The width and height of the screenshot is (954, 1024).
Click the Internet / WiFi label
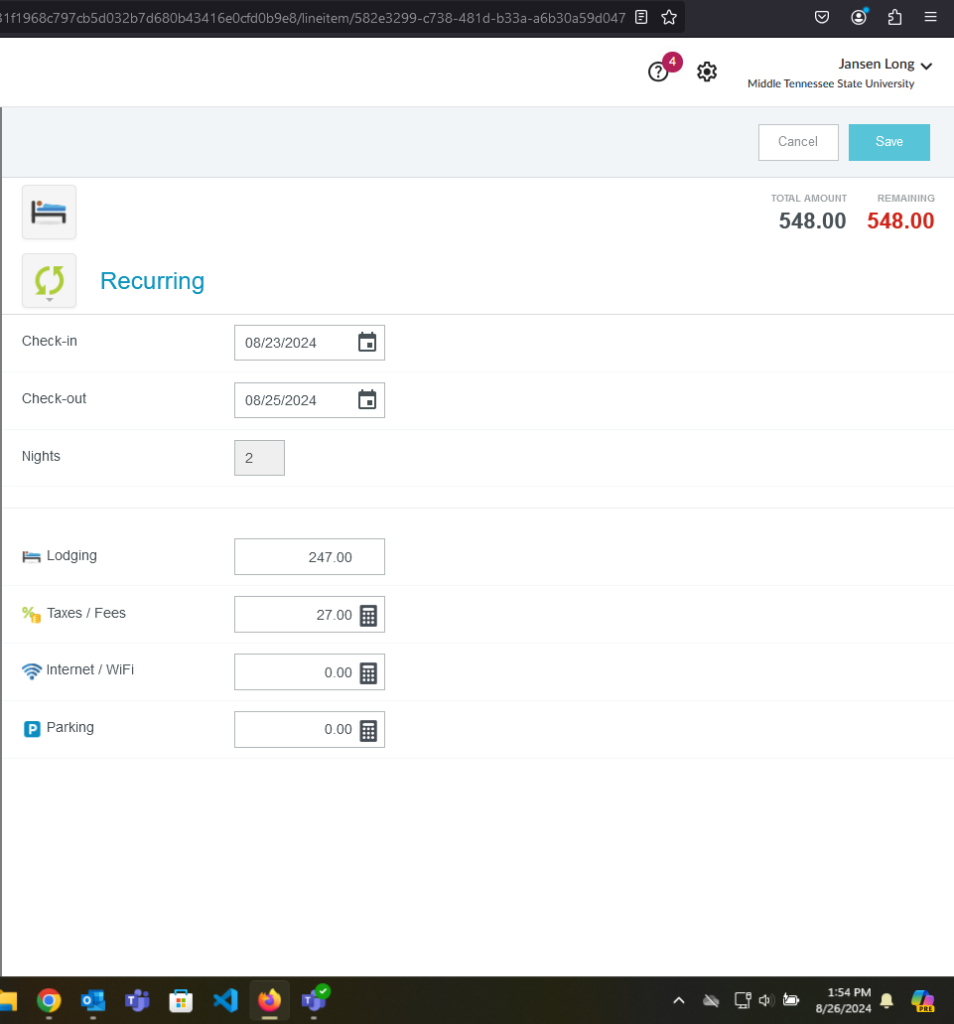pos(90,670)
